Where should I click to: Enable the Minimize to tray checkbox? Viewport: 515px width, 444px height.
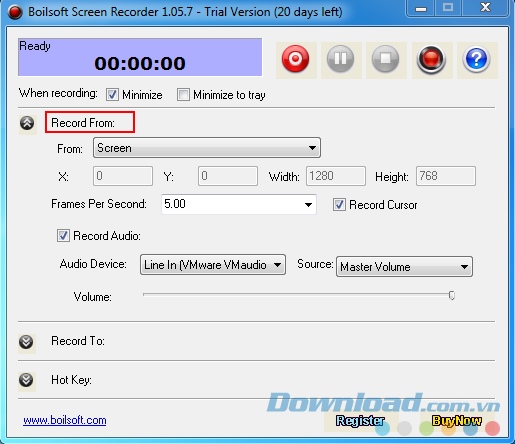tap(183, 95)
